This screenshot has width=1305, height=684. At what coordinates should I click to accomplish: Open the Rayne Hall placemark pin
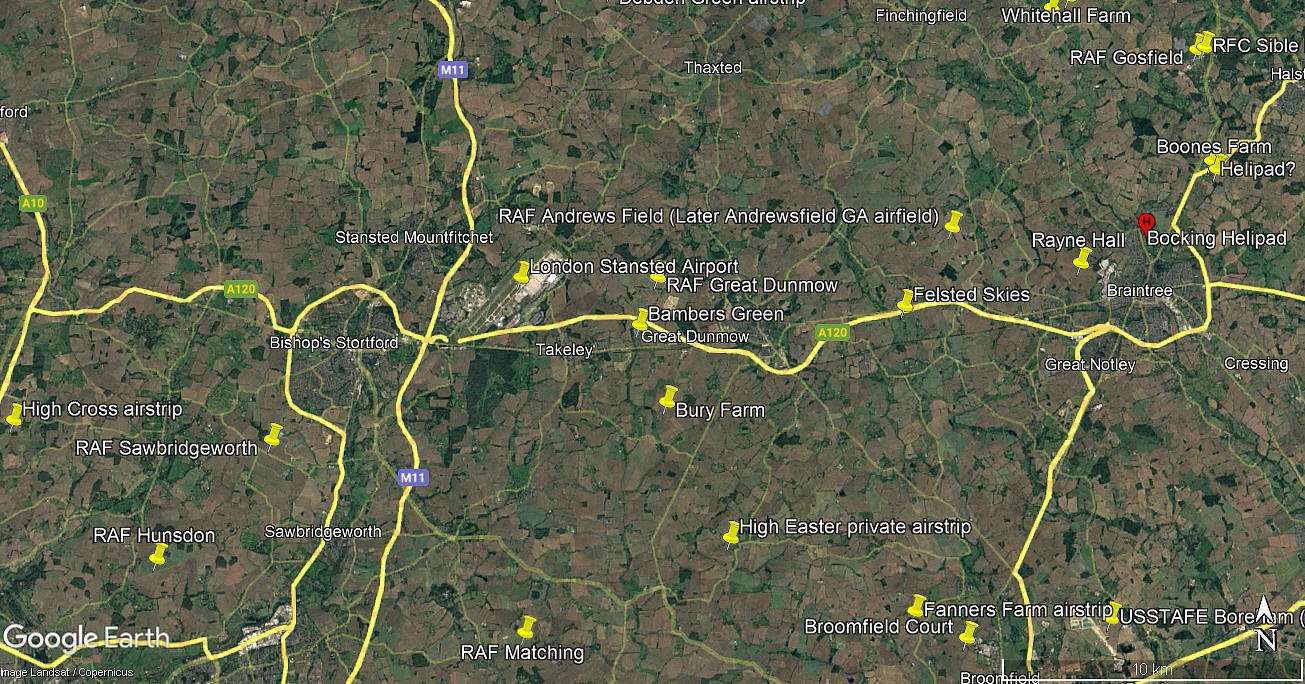click(1082, 260)
